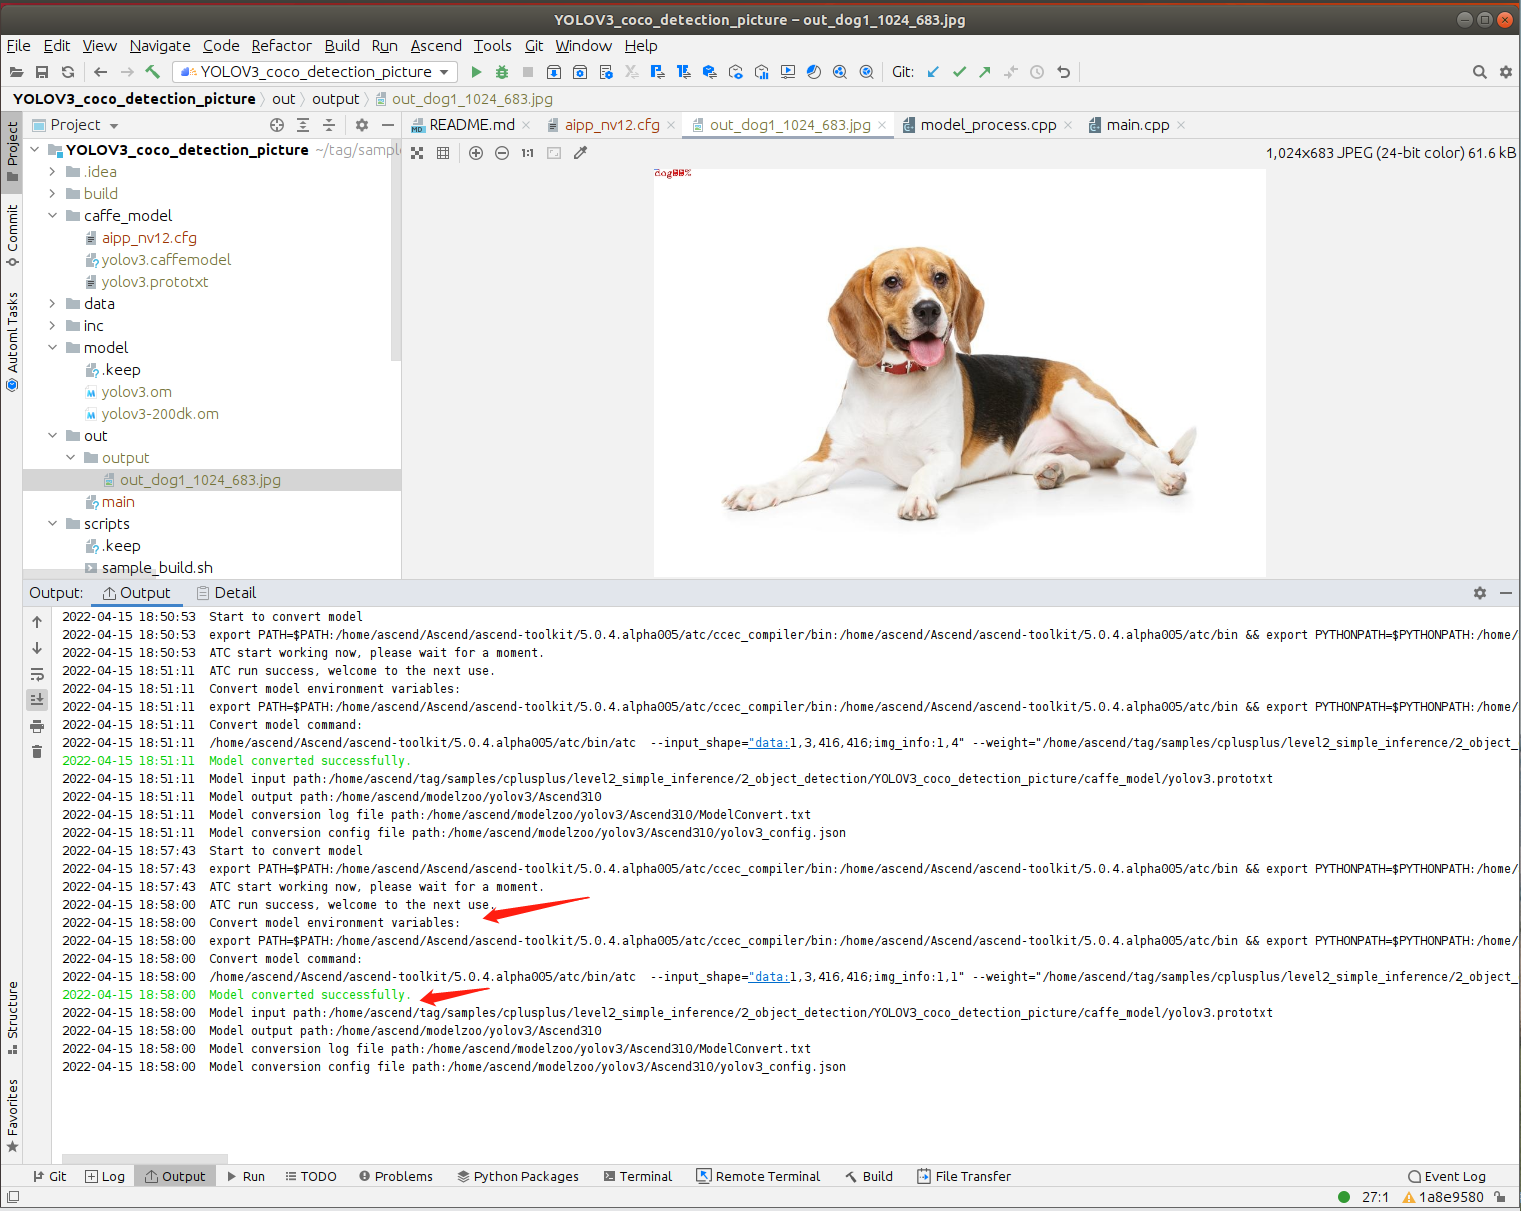Pick a color with the eyedropper tool
The image size is (1521, 1211).
pos(580,153)
